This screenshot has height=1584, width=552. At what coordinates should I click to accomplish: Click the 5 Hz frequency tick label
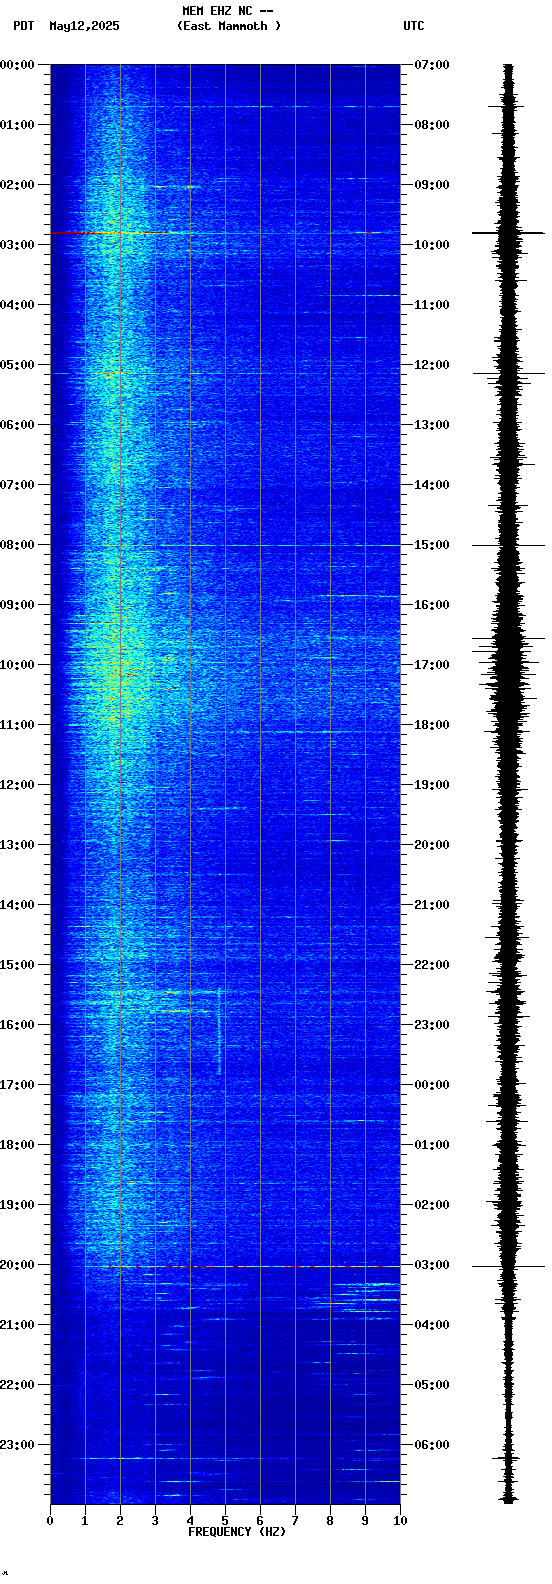[225, 1521]
